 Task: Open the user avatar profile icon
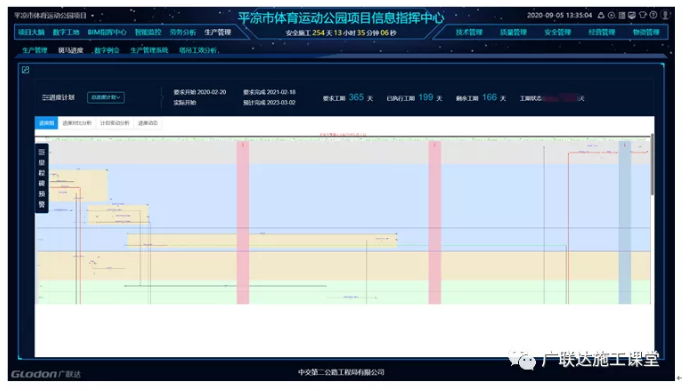(x=666, y=15)
